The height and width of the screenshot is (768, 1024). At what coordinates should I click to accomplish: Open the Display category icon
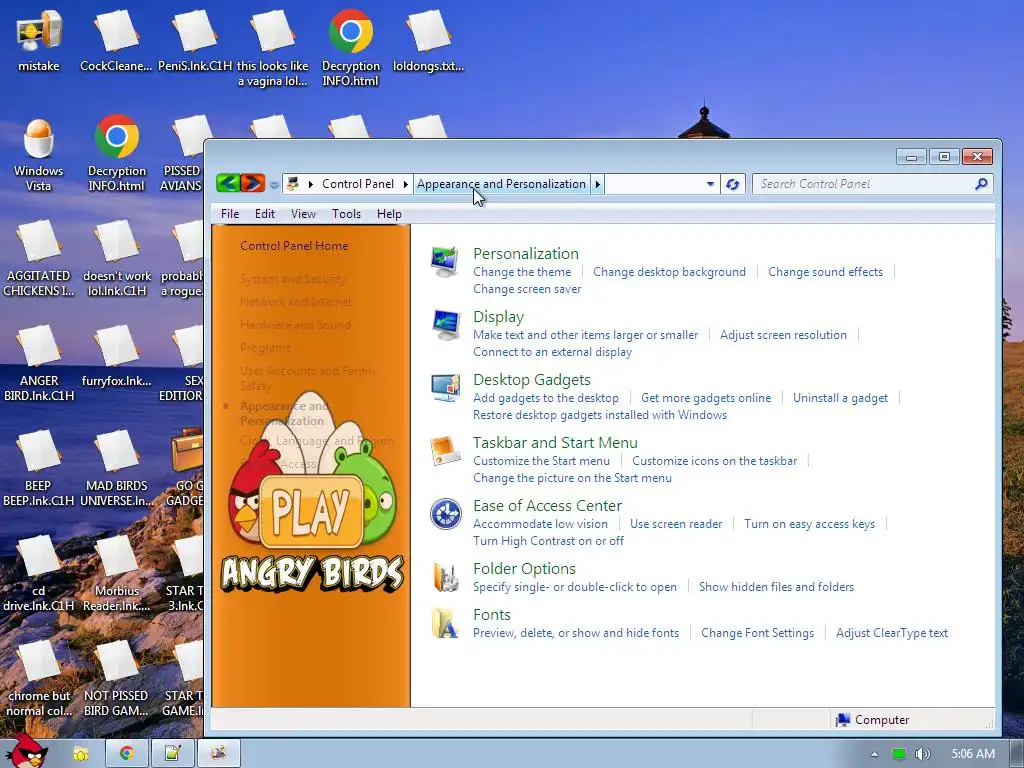pos(445,325)
